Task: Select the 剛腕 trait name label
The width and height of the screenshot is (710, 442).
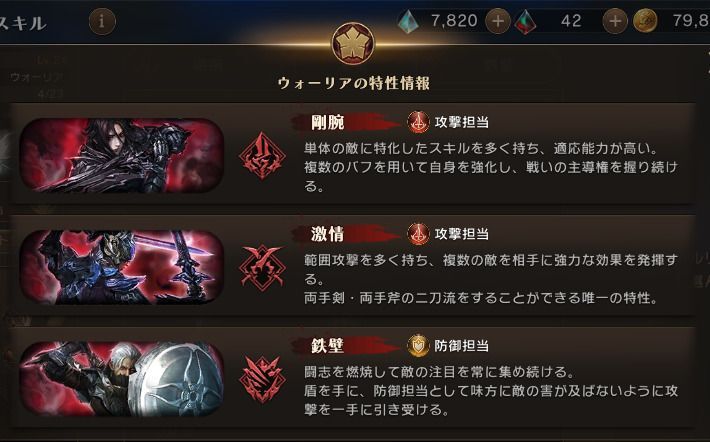Action: coord(328,122)
